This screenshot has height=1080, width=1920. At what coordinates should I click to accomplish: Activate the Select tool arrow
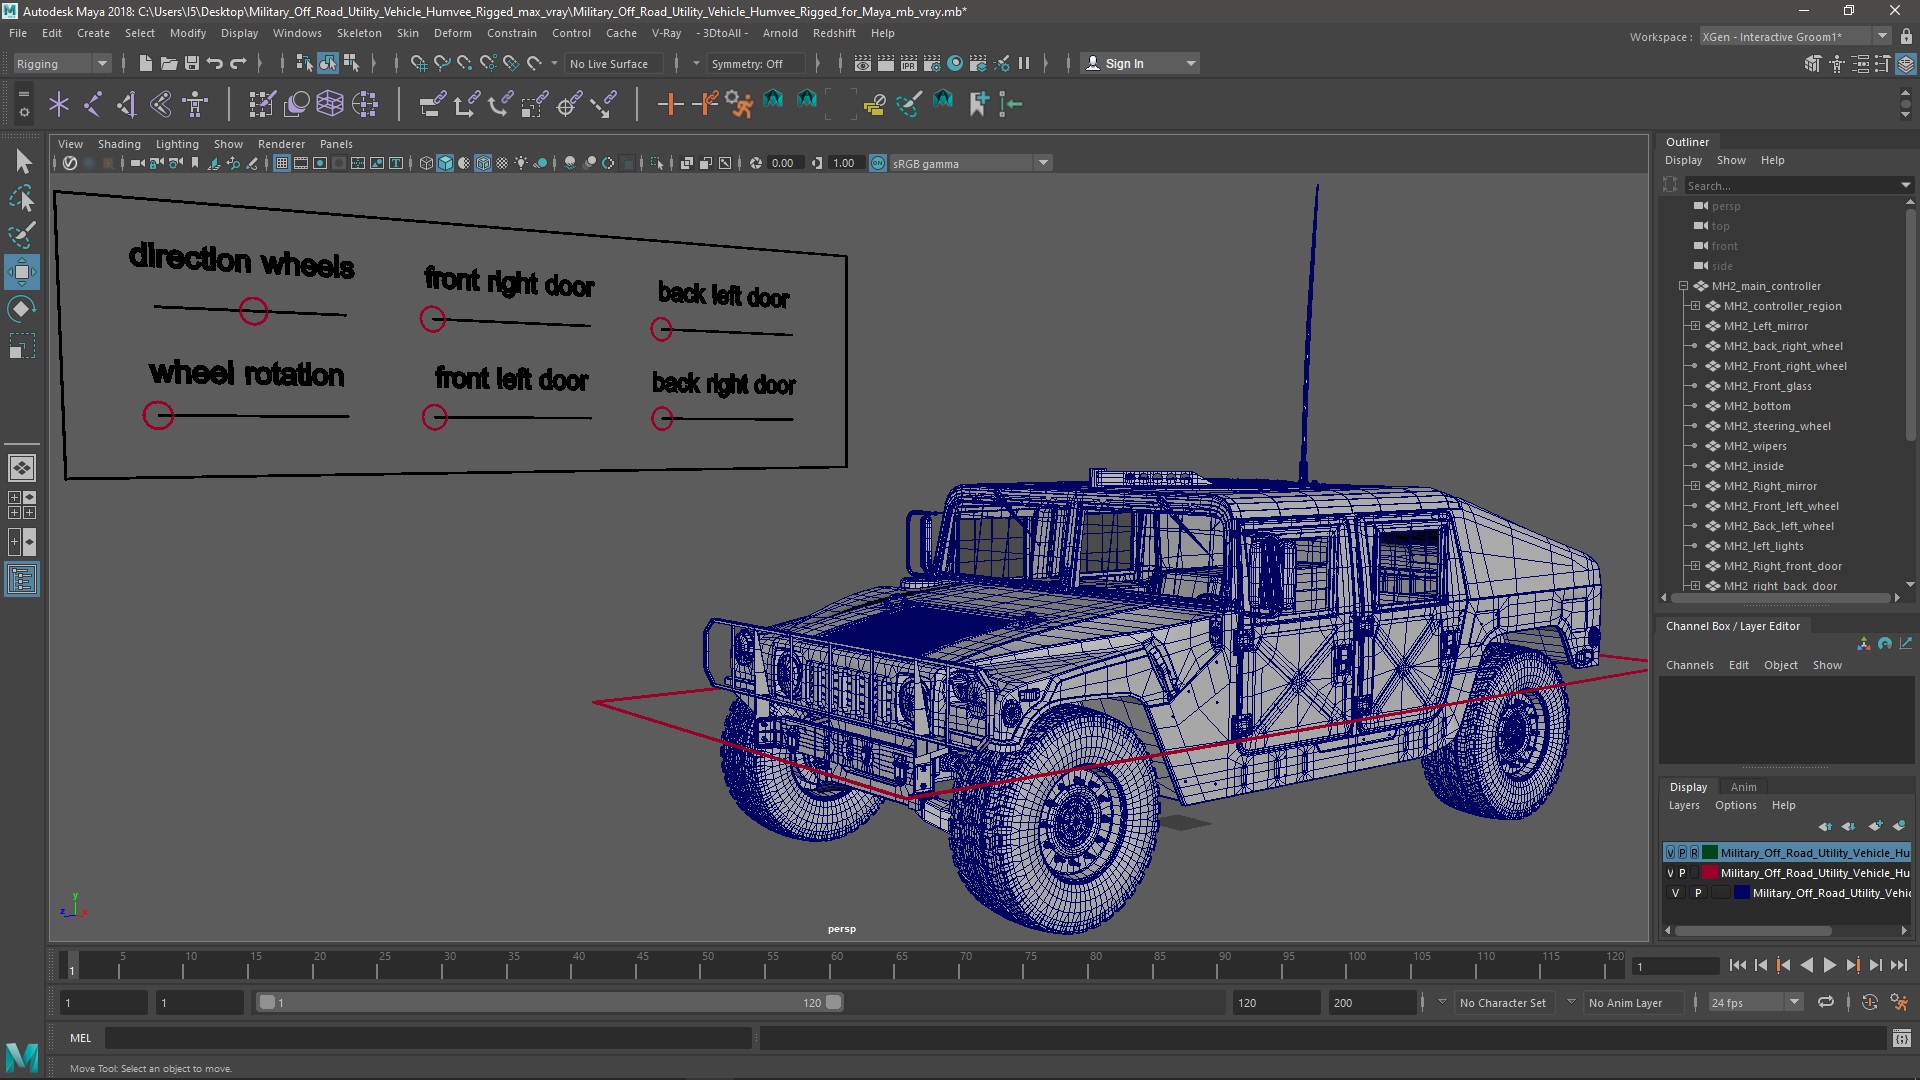(22, 161)
